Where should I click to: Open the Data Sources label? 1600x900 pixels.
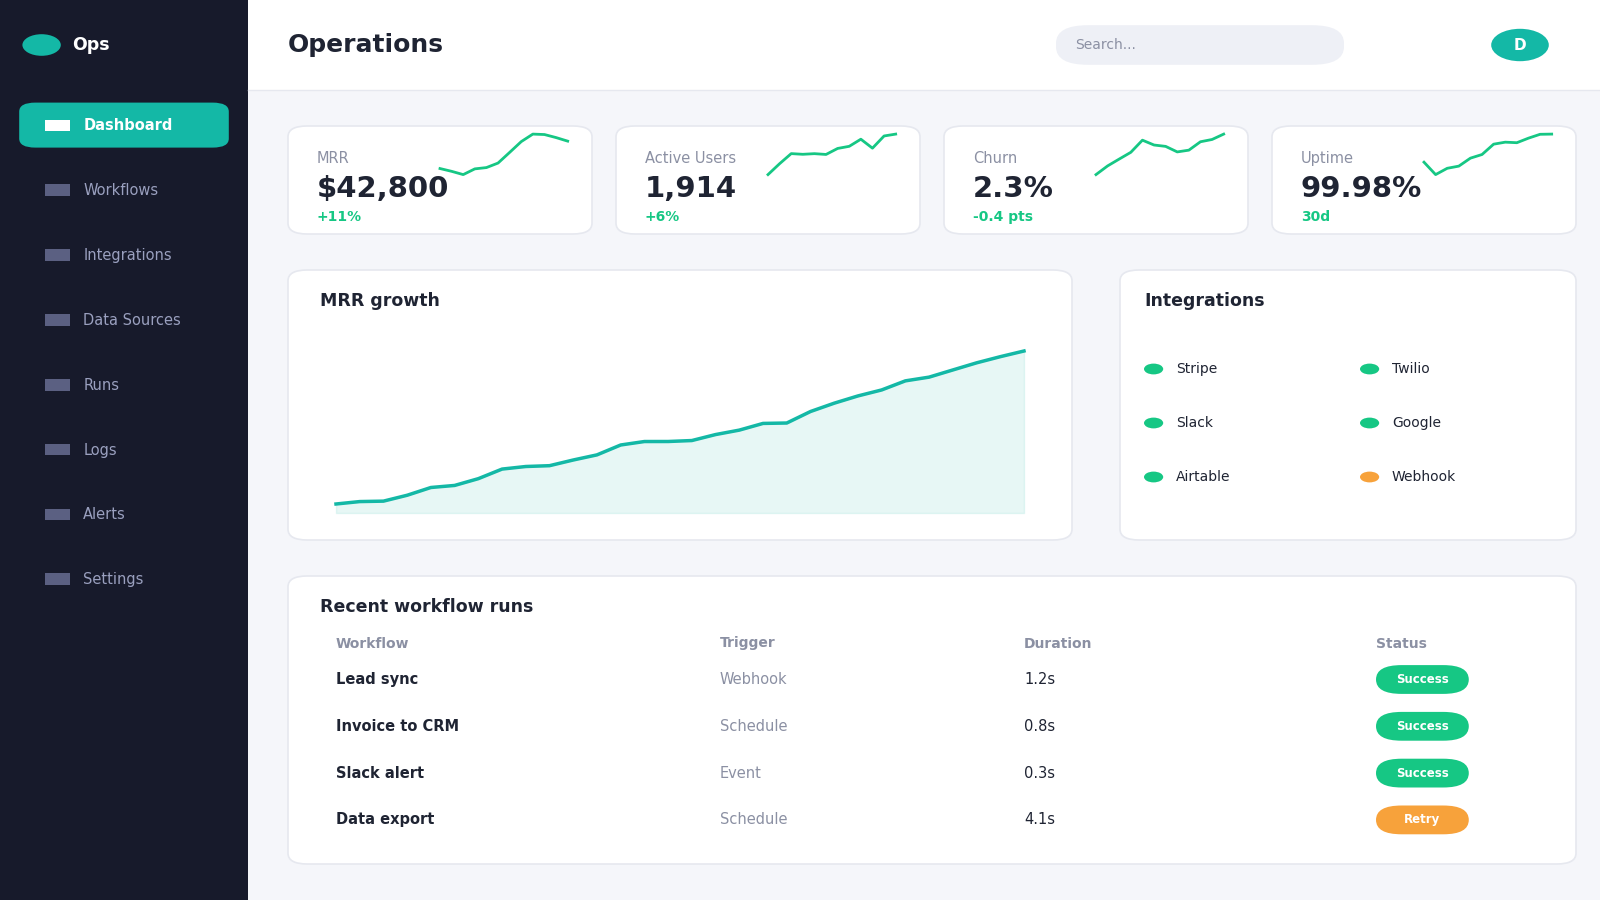click(x=132, y=320)
